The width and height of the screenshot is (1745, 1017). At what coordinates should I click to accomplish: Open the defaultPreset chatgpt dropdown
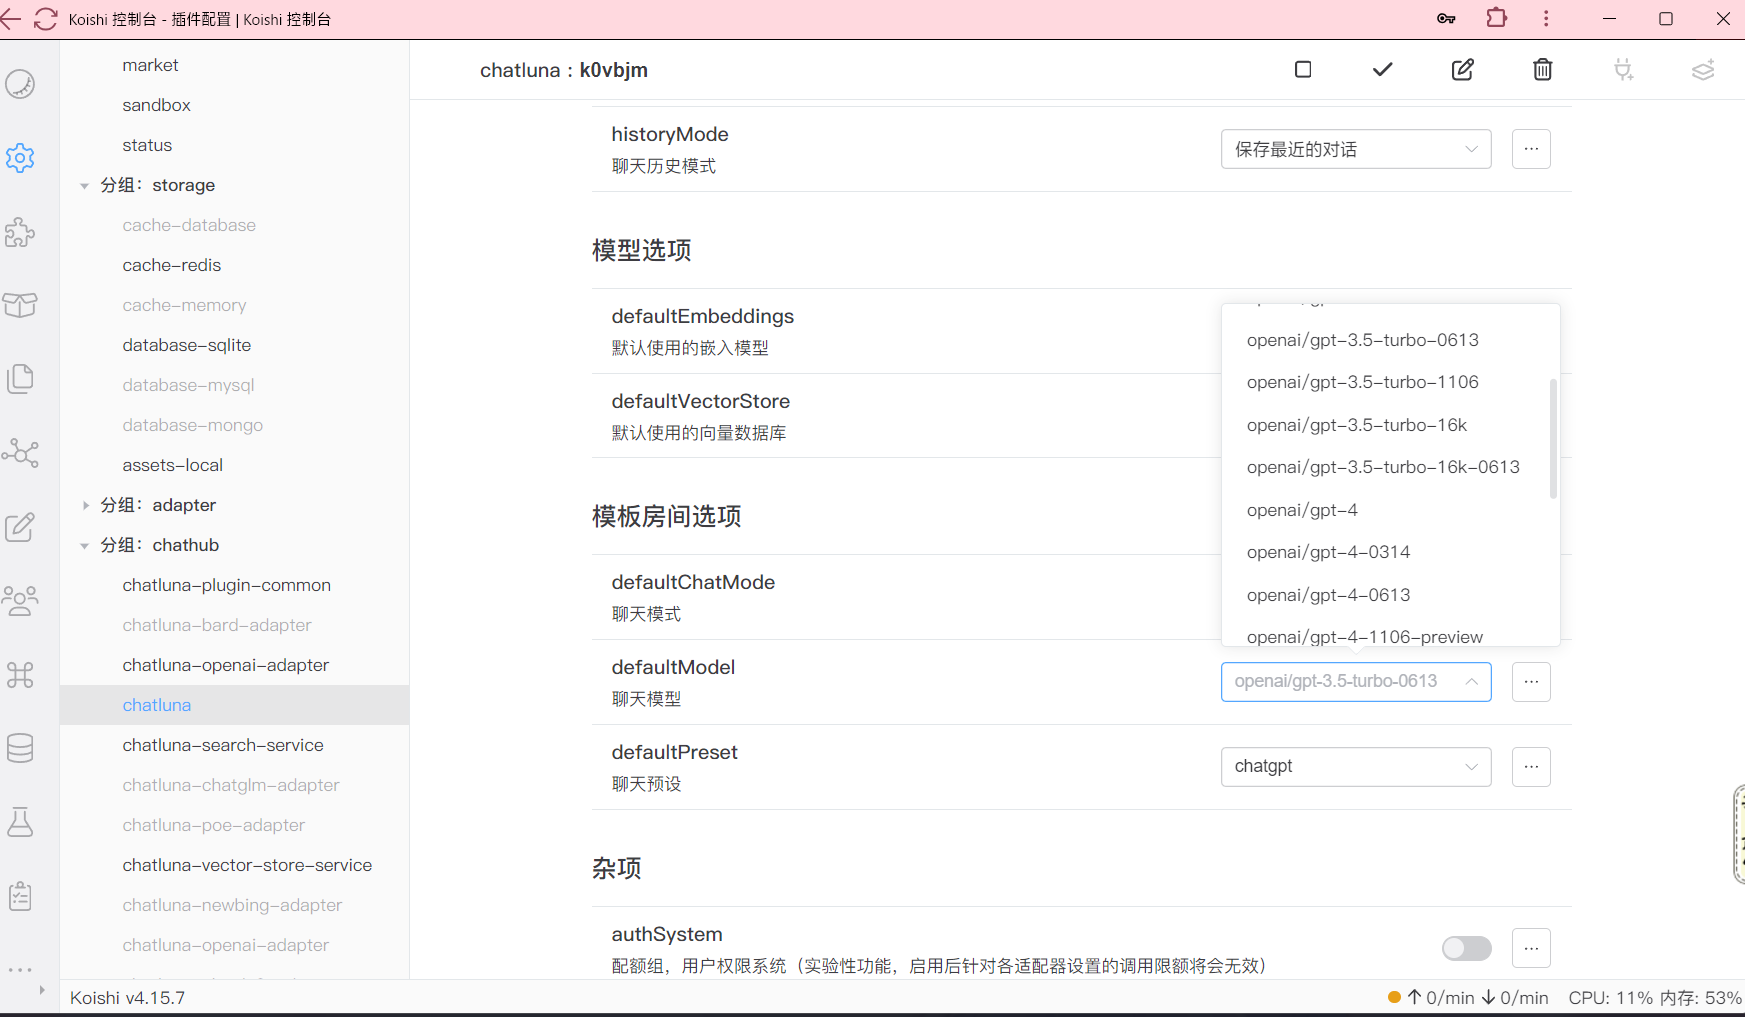pos(1355,767)
